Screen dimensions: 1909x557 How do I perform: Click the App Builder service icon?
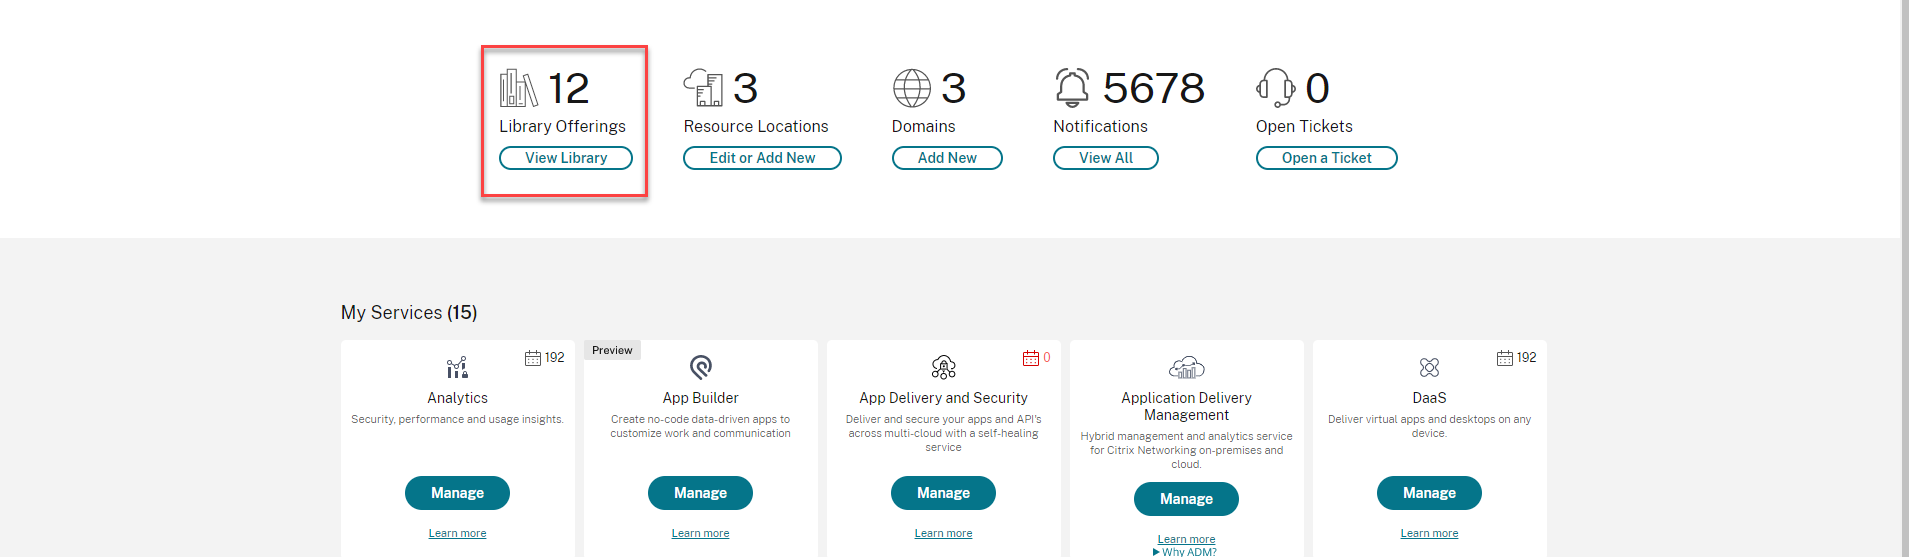(x=701, y=367)
